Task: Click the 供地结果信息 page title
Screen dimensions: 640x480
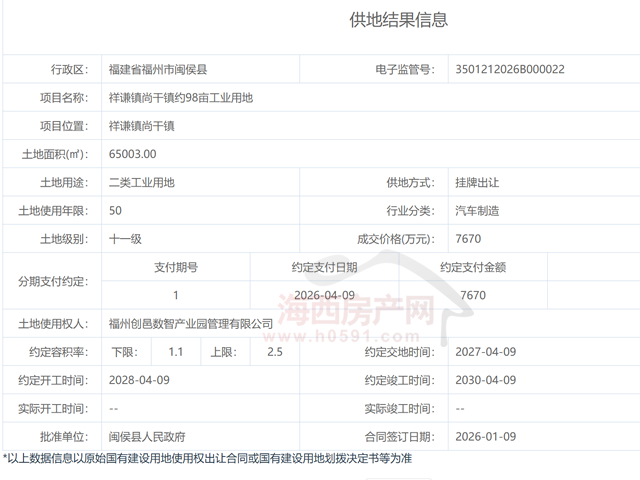Action: coord(398,20)
